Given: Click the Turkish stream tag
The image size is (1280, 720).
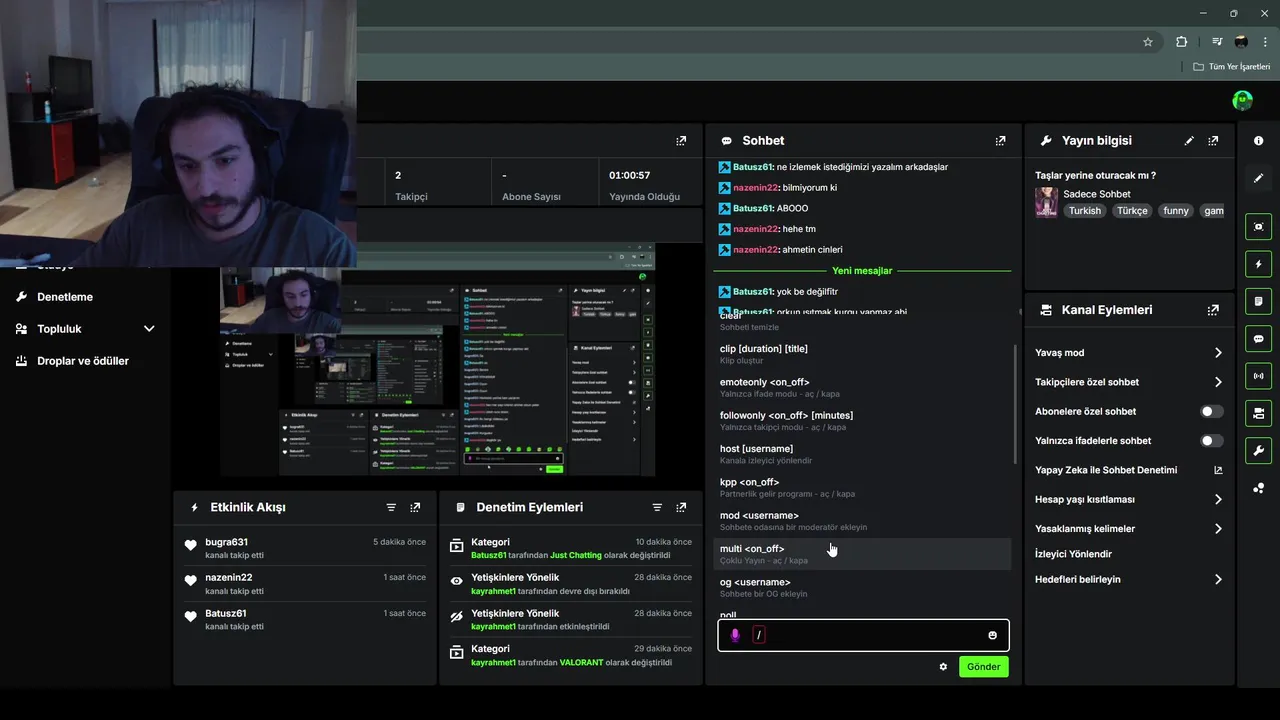Looking at the screenshot, I should point(1084,211).
